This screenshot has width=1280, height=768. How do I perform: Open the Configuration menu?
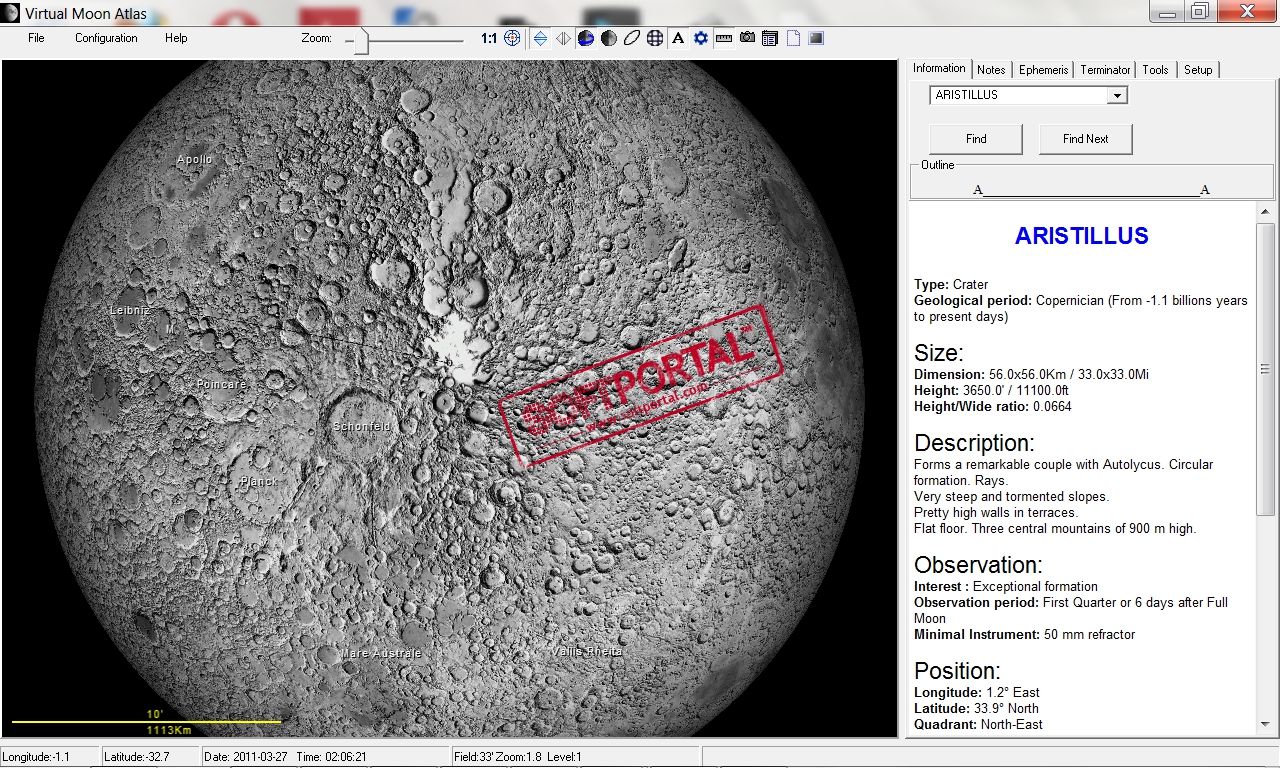[x=106, y=38]
